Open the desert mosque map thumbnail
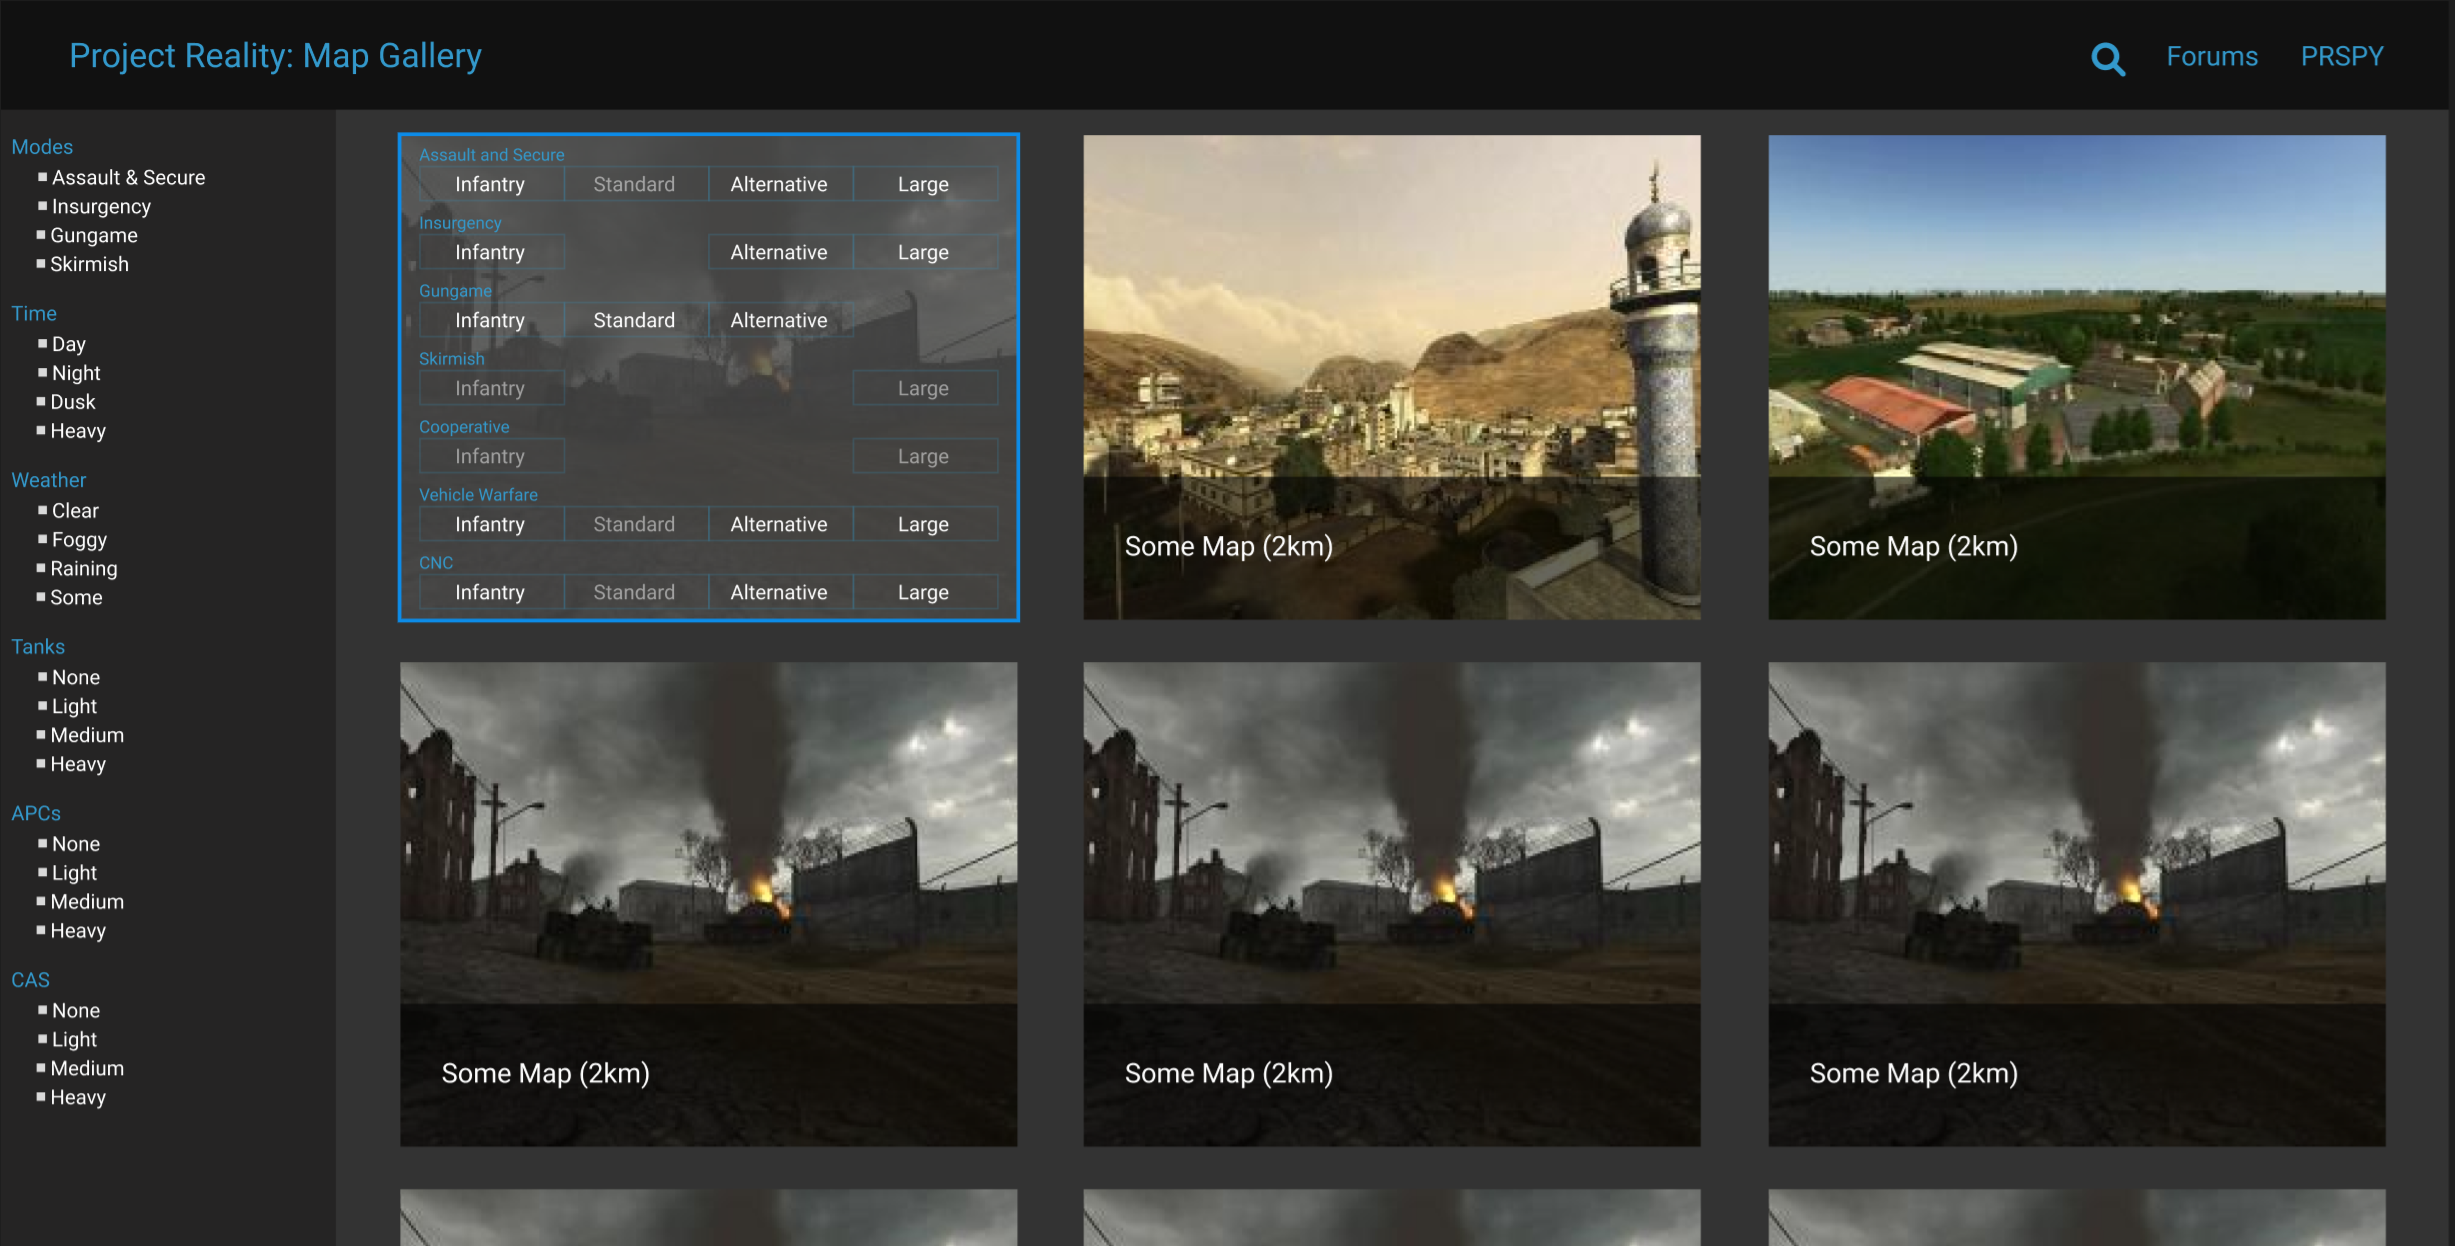This screenshot has height=1246, width=2455. tap(1391, 376)
